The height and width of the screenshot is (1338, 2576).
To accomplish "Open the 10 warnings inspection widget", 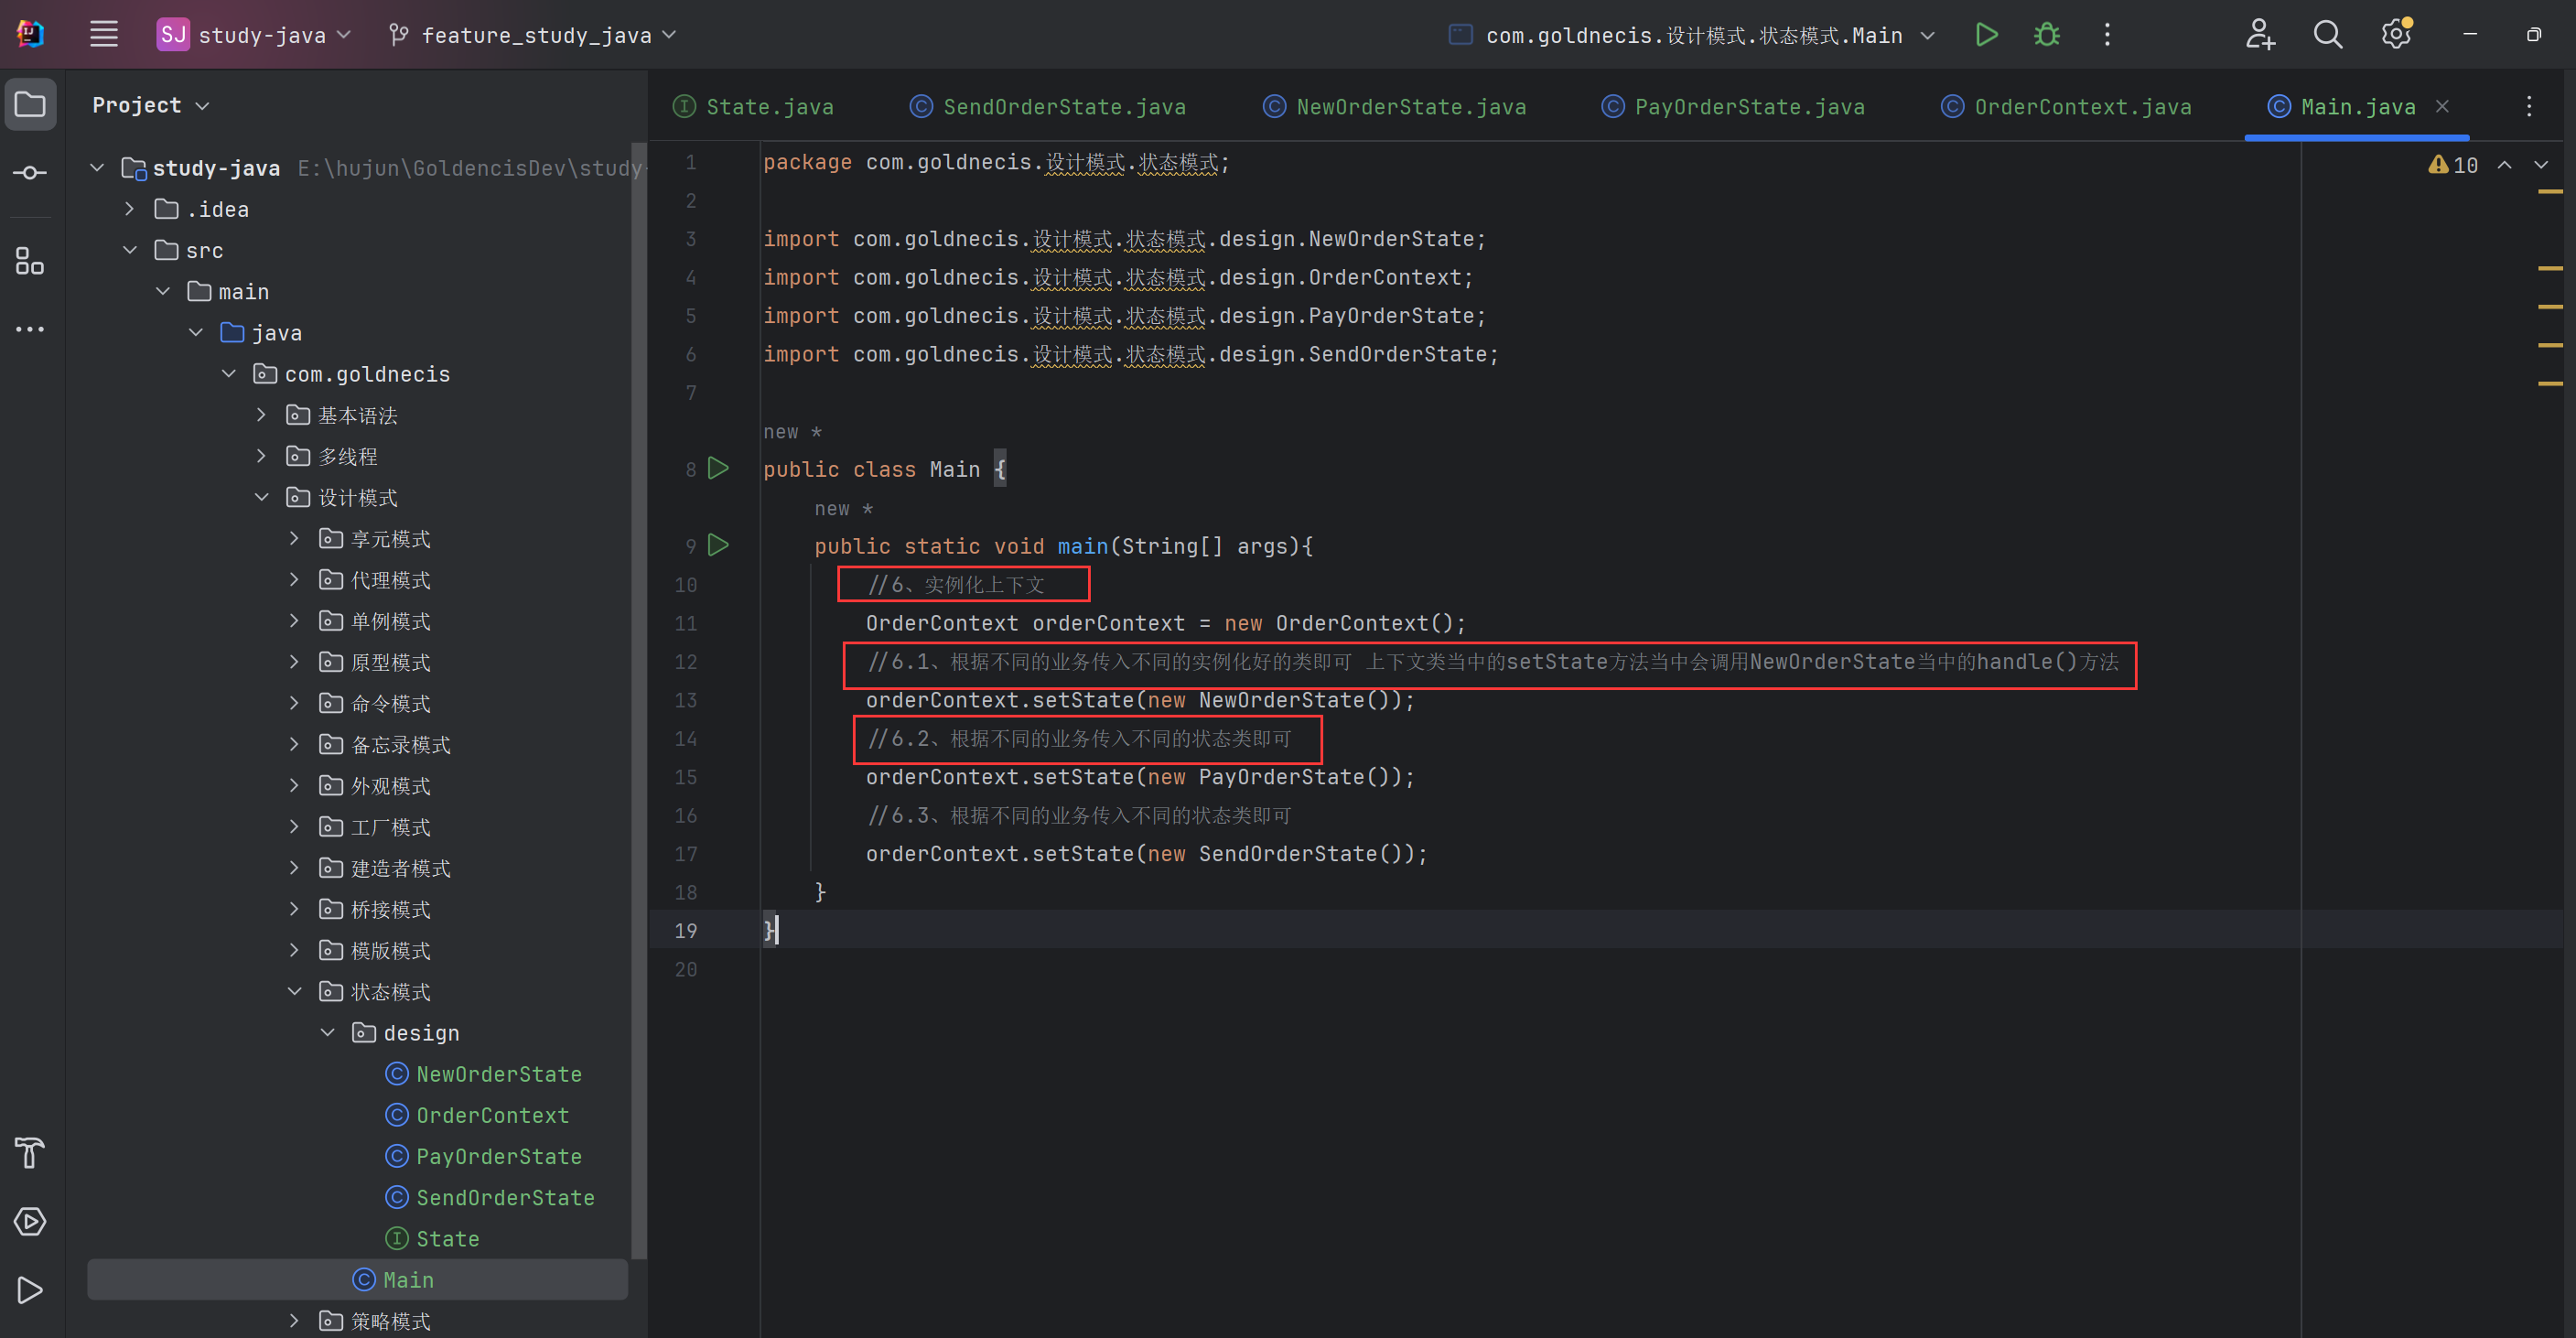I will [x=2453, y=165].
